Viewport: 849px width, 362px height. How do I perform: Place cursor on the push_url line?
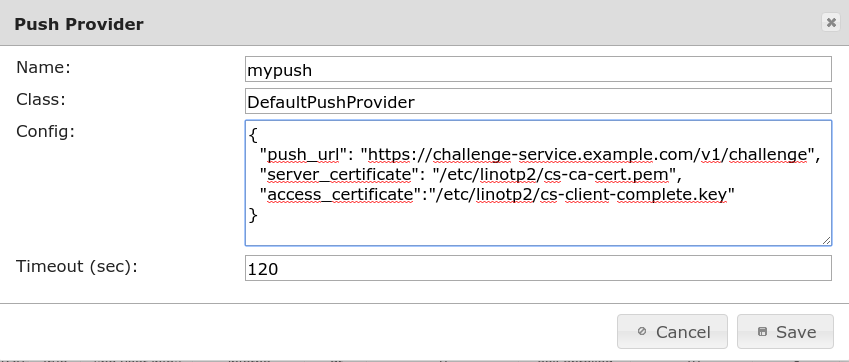point(540,155)
